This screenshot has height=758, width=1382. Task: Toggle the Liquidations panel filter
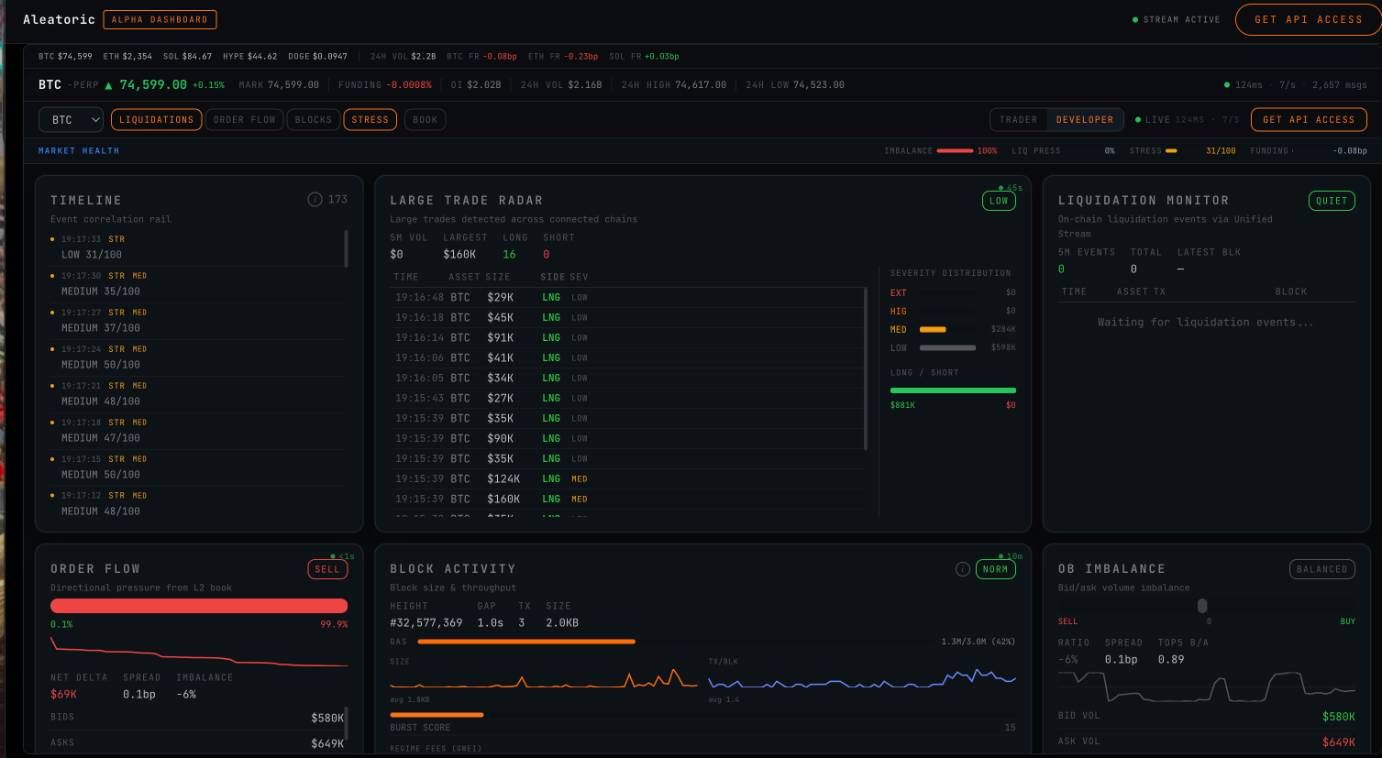click(156, 120)
